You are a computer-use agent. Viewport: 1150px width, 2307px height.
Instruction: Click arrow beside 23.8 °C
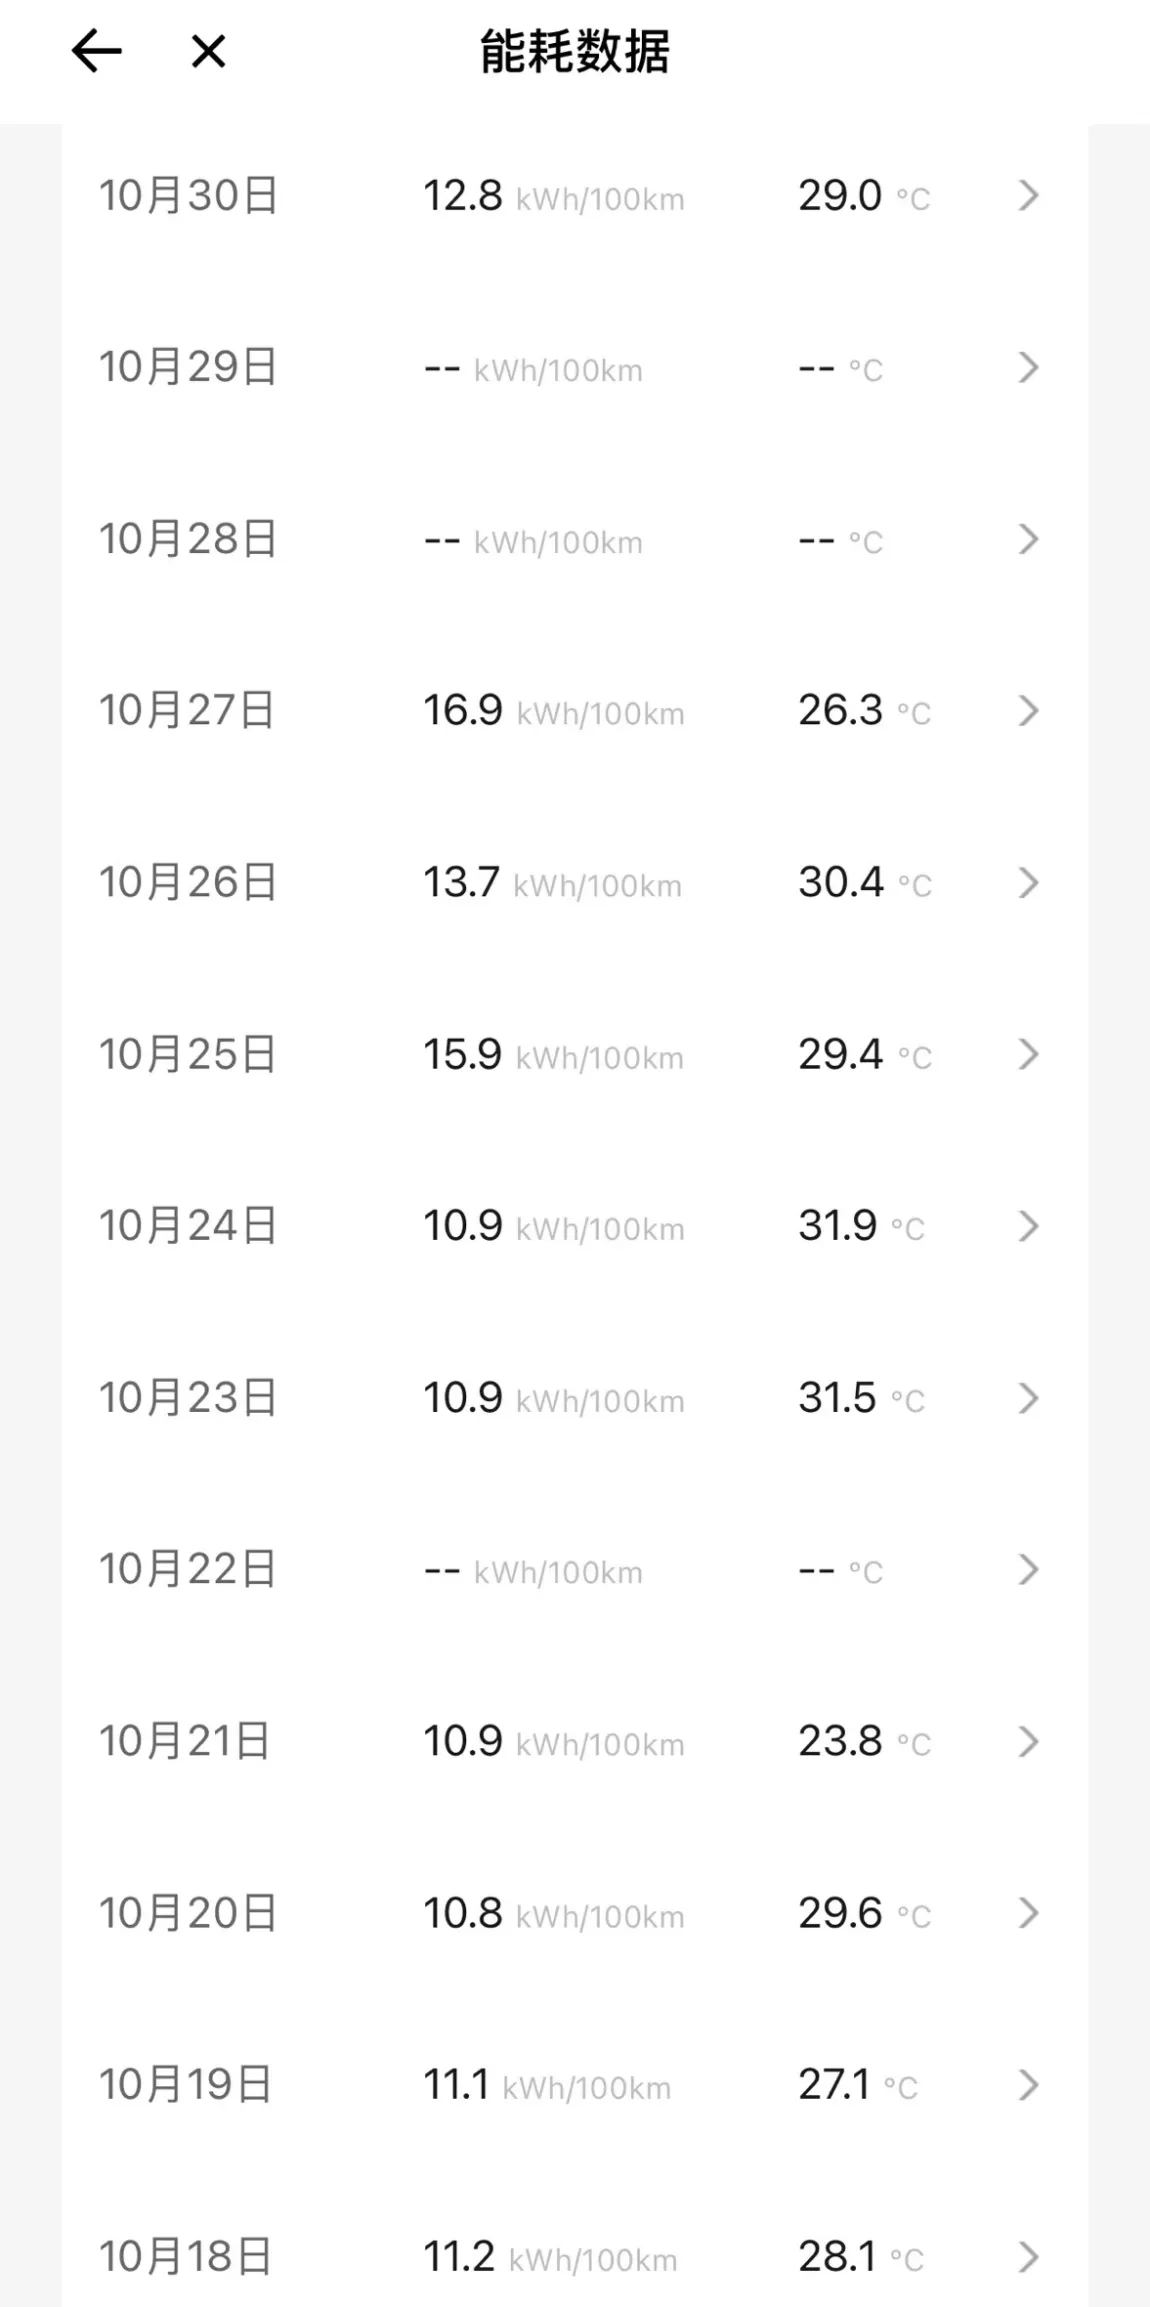coord(1028,1741)
